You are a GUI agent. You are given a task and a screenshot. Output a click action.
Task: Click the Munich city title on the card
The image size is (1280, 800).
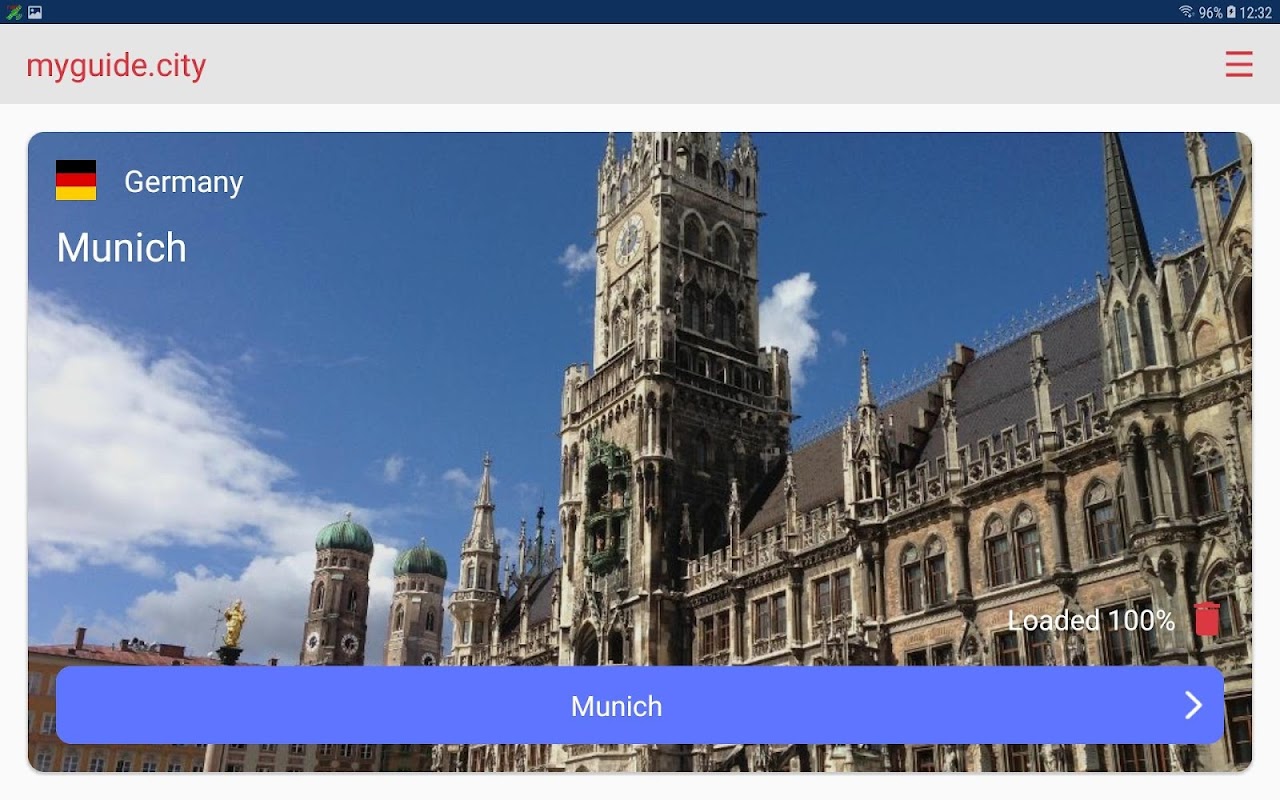pos(122,247)
